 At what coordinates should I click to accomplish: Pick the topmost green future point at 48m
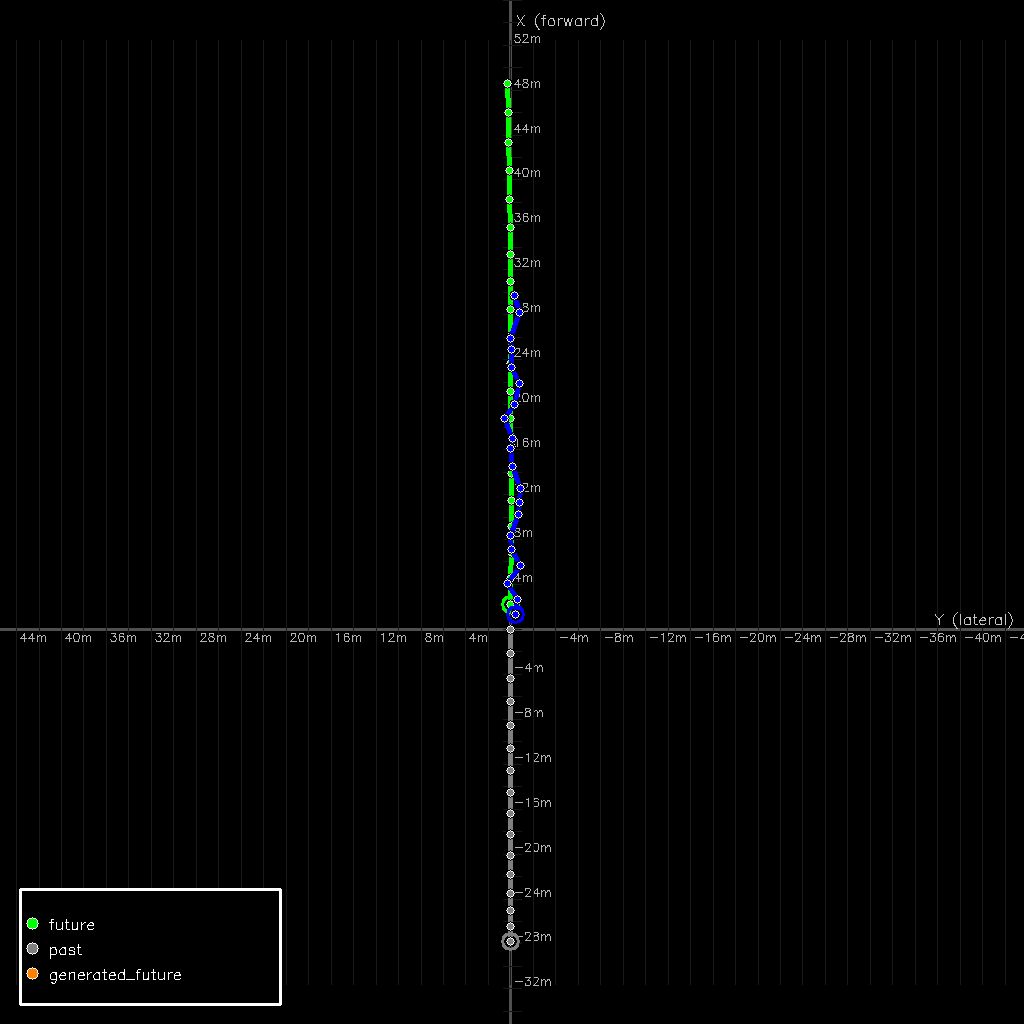coord(507,84)
